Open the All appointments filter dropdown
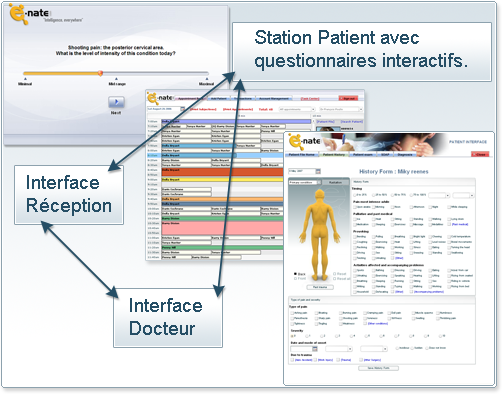The height and width of the screenshot is (402, 502). click(x=297, y=109)
